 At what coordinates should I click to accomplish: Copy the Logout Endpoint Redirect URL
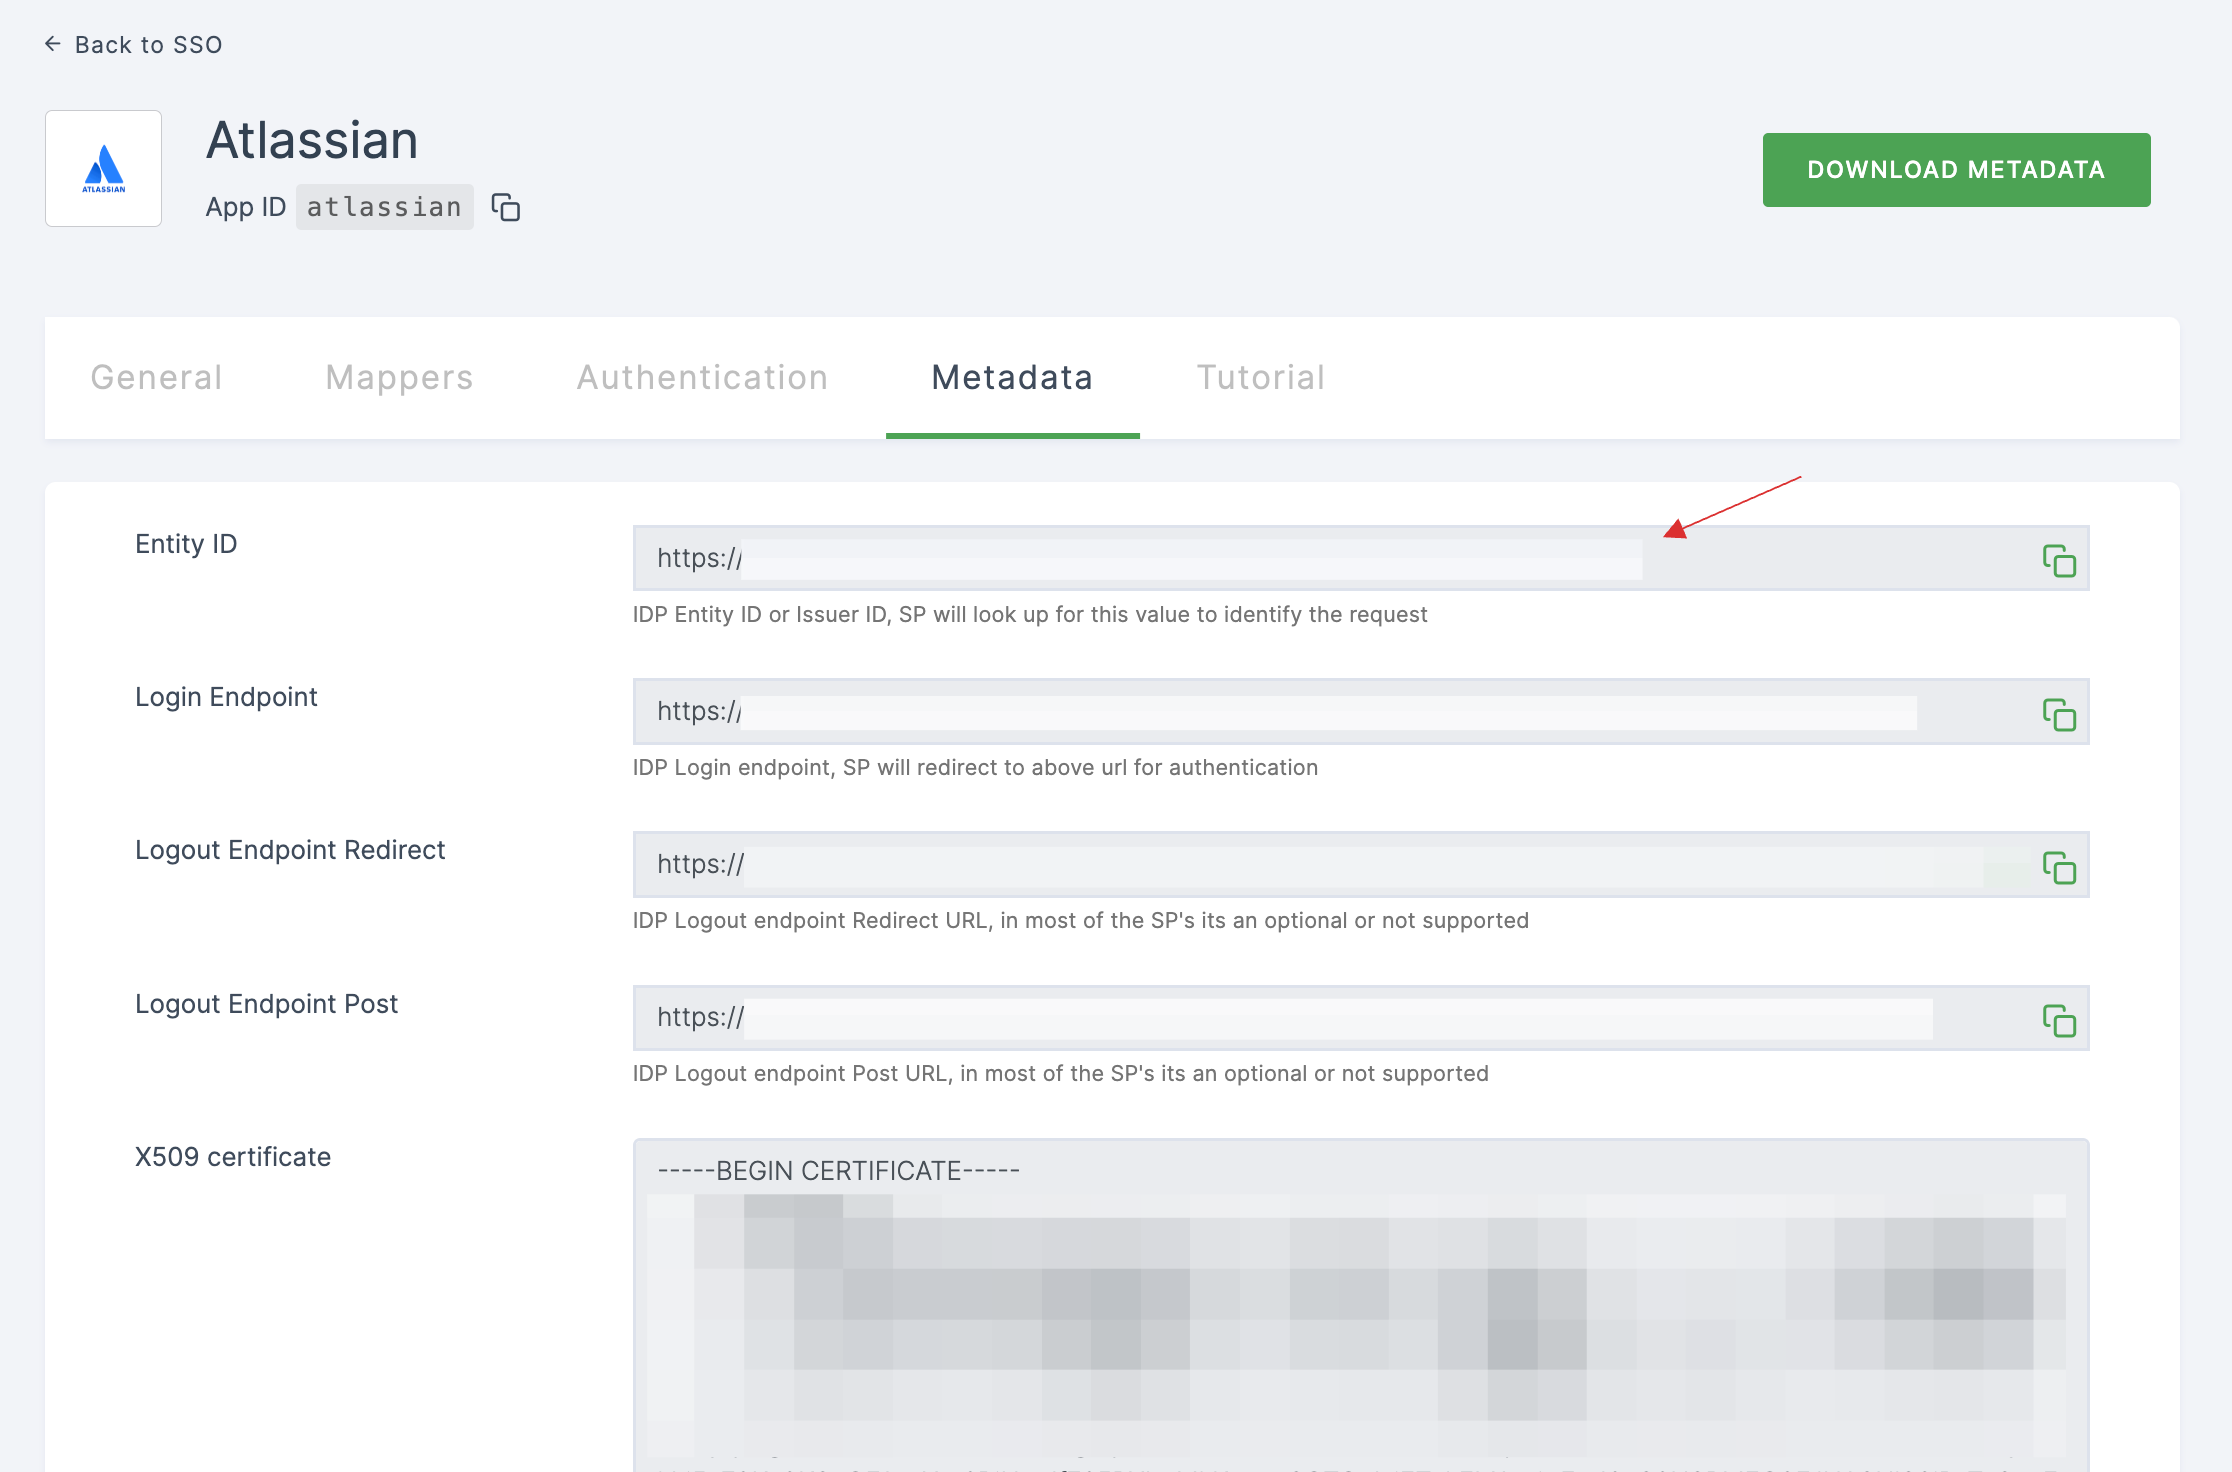(2059, 867)
